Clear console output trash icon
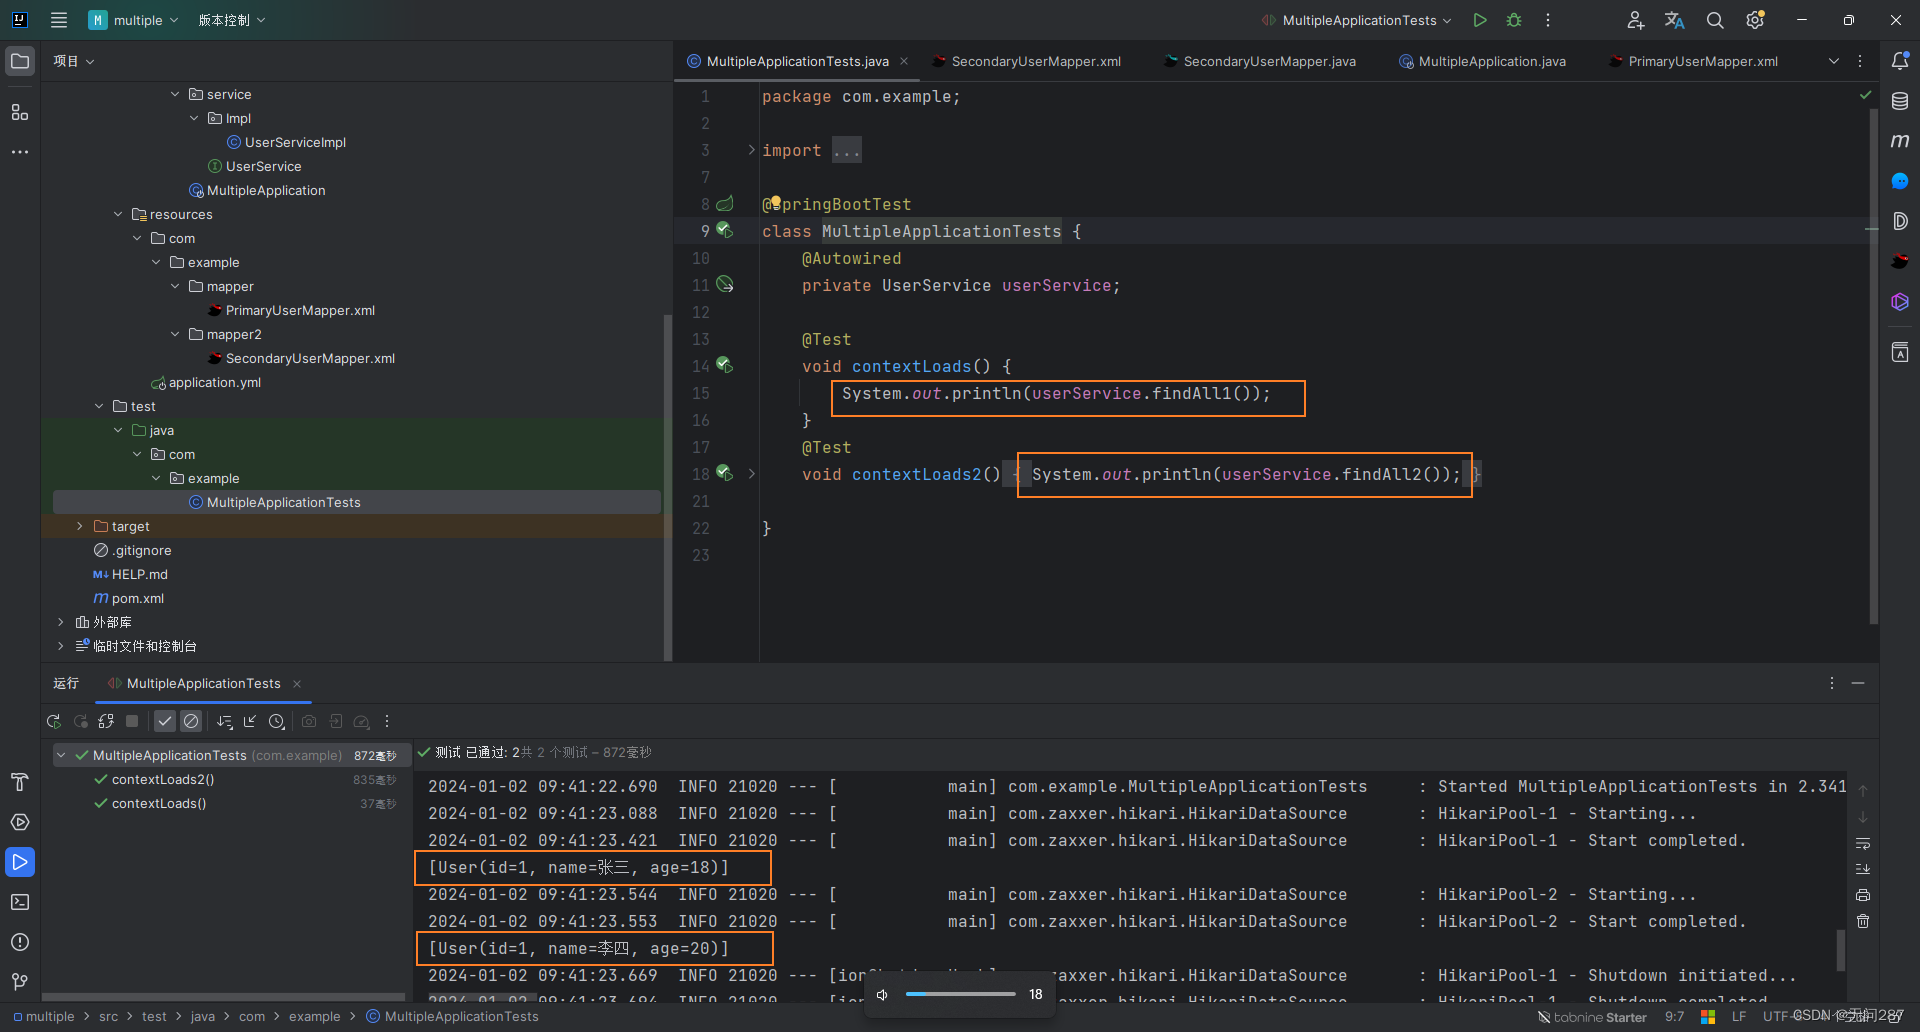This screenshot has height=1032, width=1920. click(x=1863, y=921)
